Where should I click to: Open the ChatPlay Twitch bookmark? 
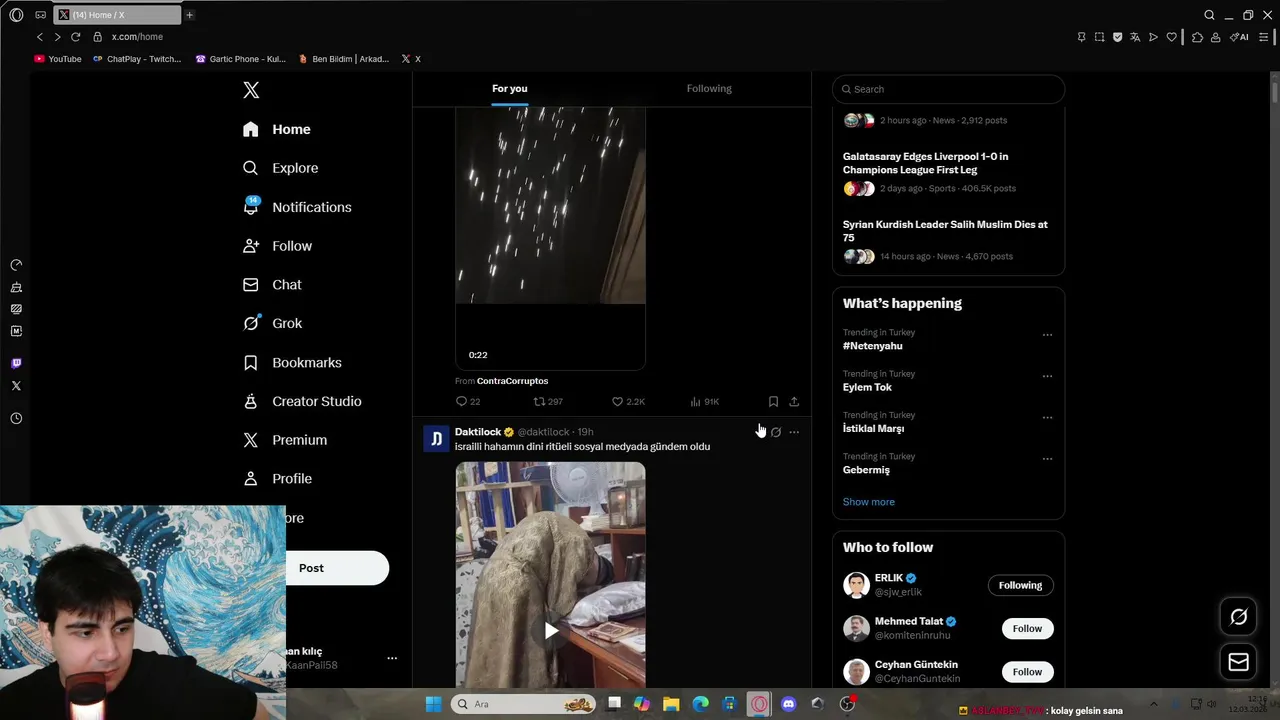(x=137, y=59)
